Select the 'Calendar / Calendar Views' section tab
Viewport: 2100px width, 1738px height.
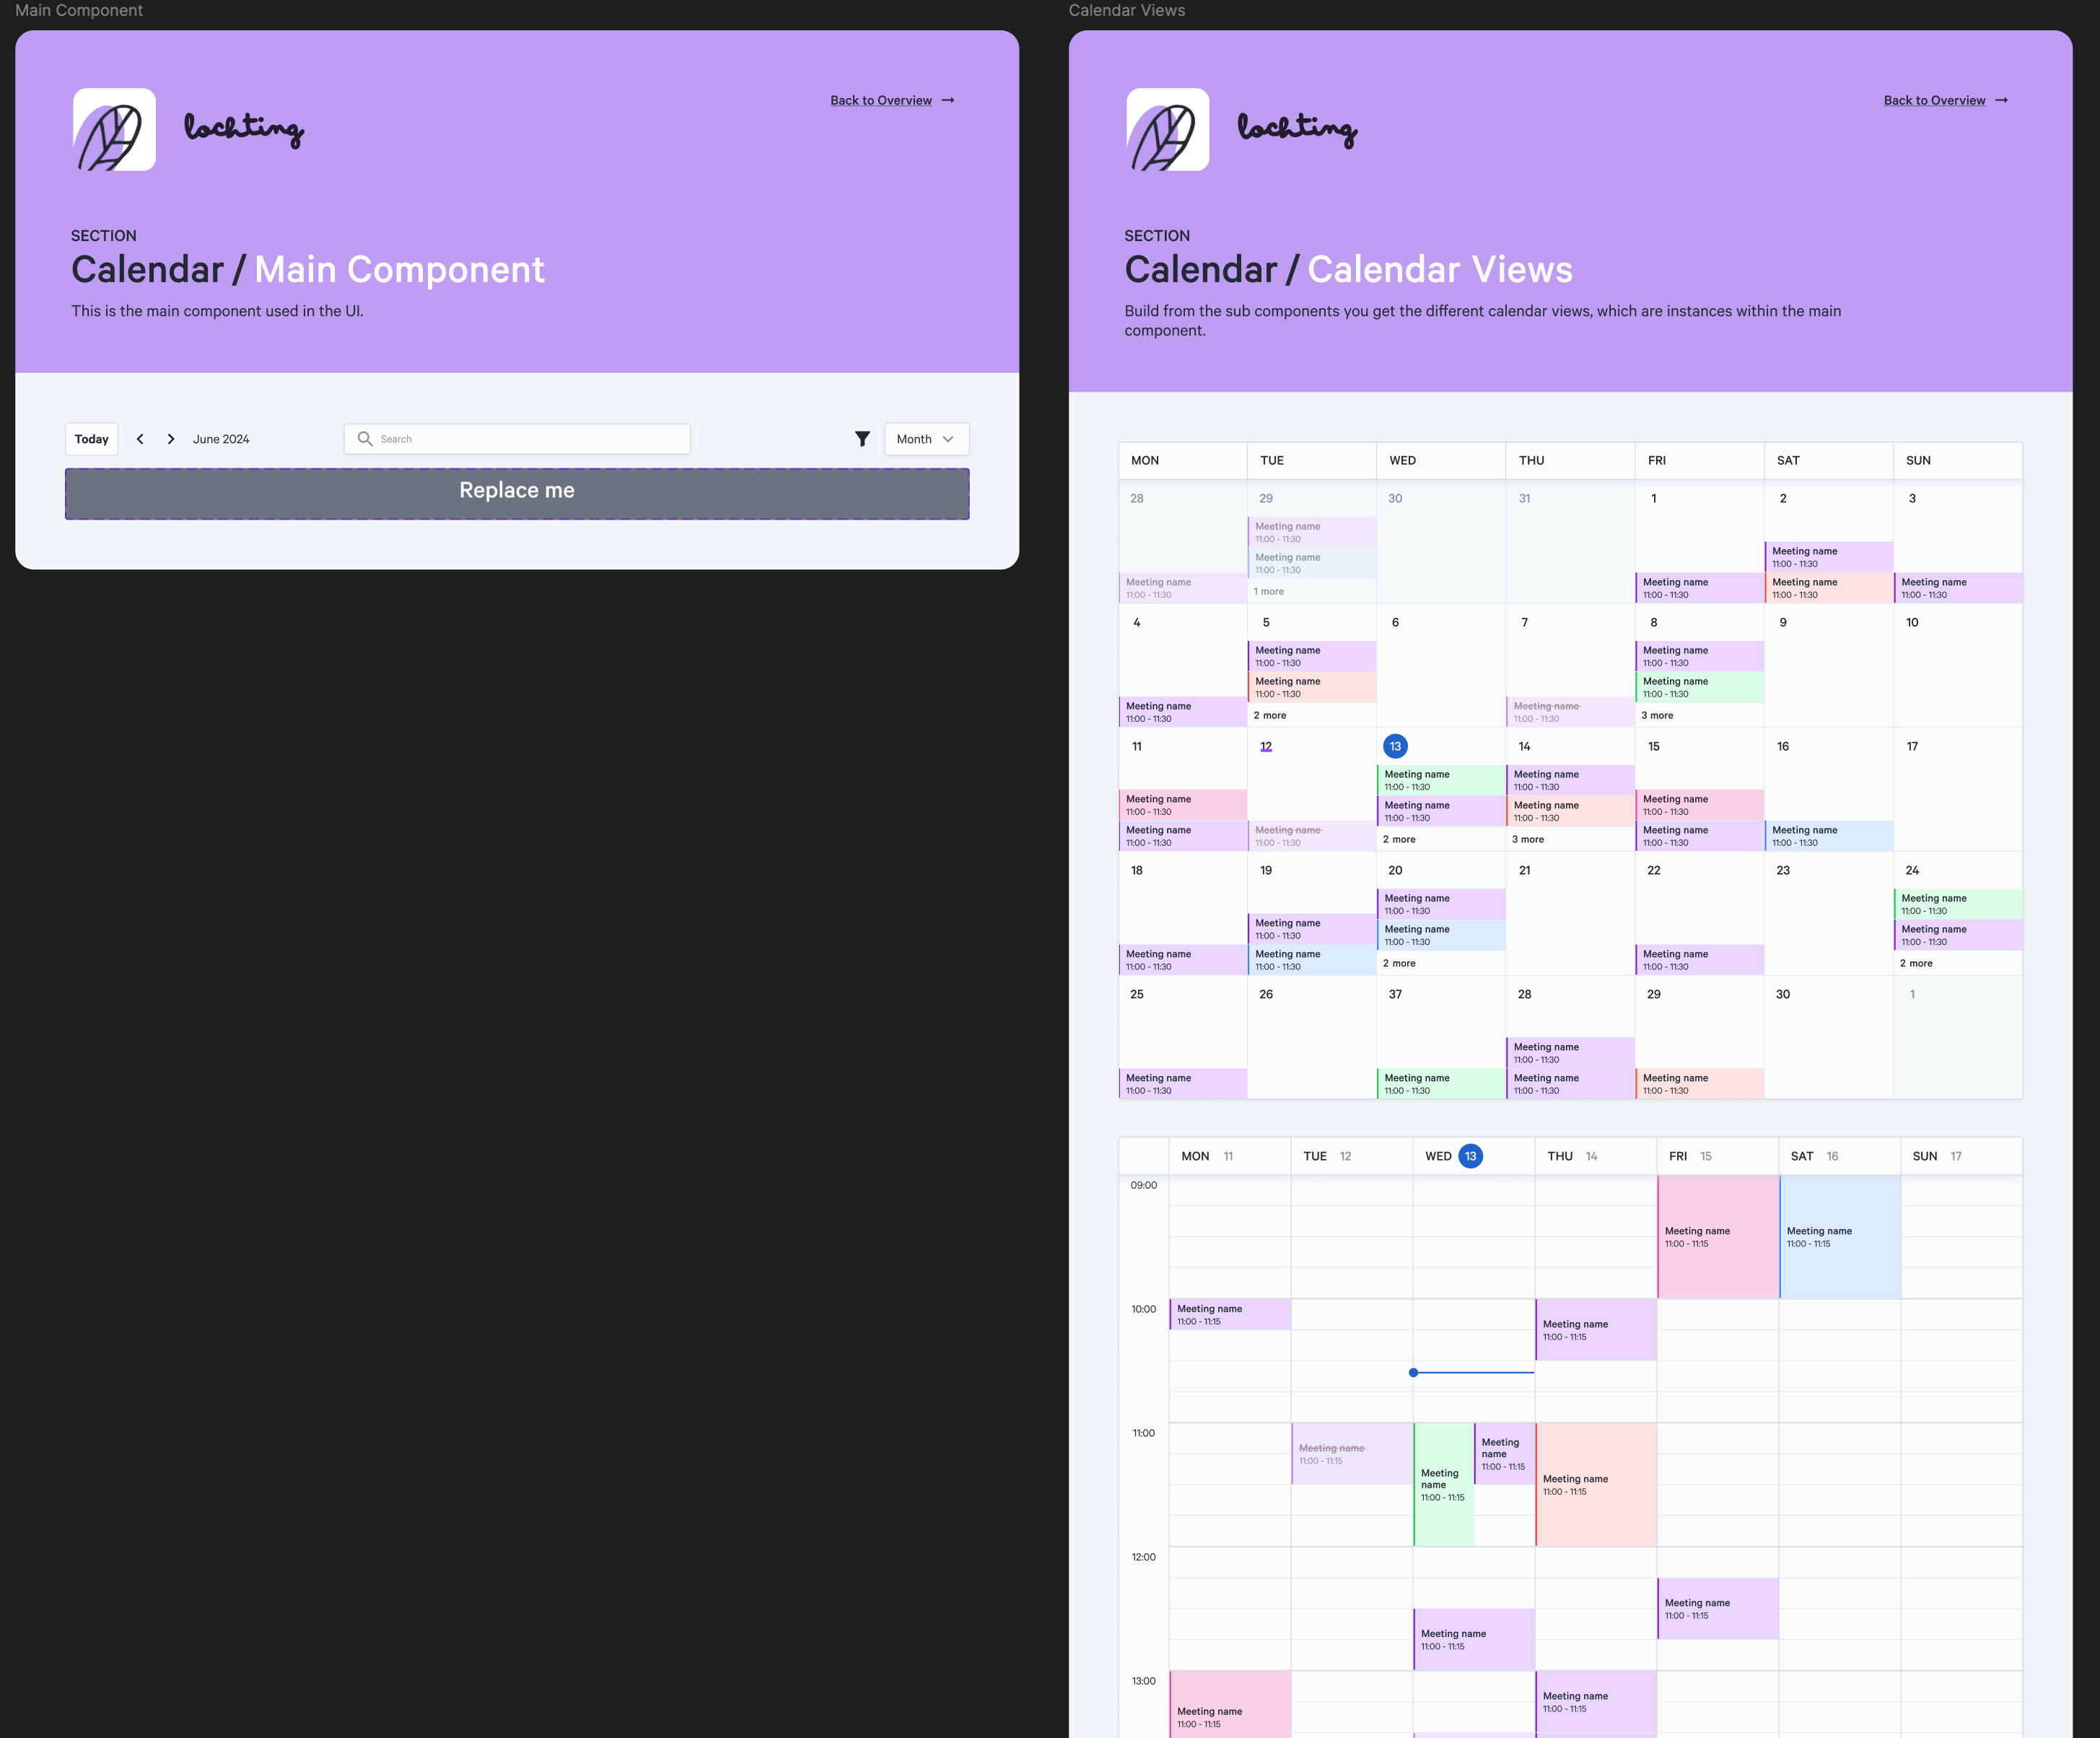(1126, 11)
